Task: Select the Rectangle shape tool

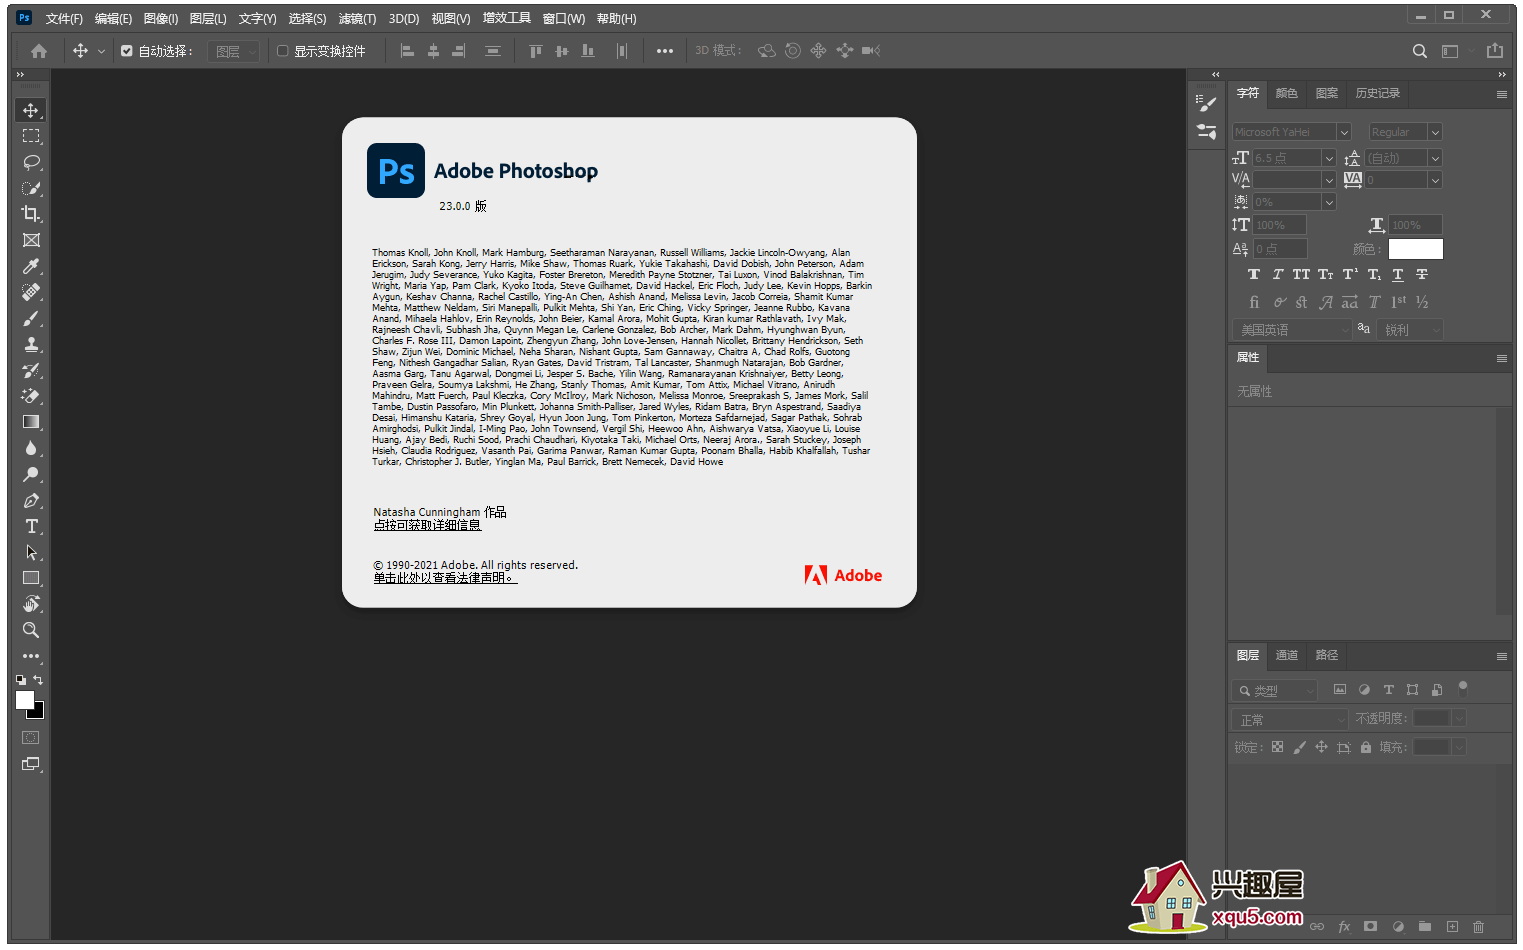Action: pos(31,578)
